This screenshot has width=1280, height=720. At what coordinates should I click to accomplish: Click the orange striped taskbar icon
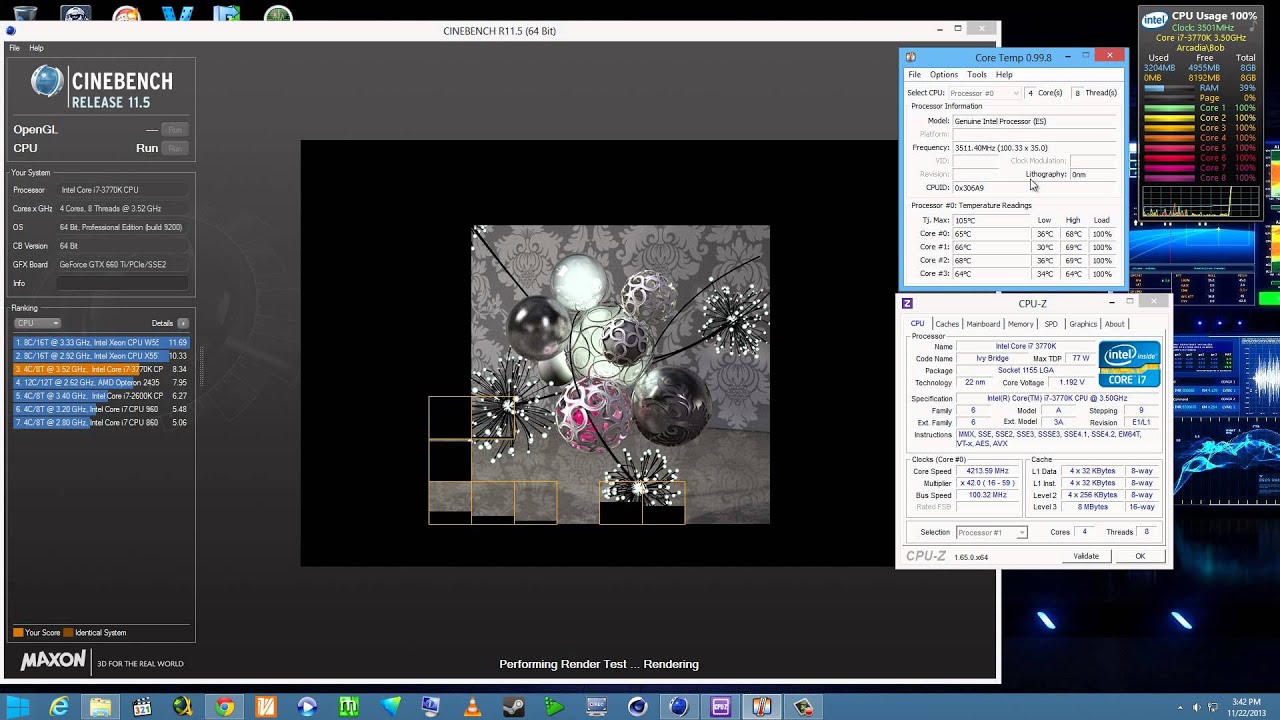[x=265, y=707]
